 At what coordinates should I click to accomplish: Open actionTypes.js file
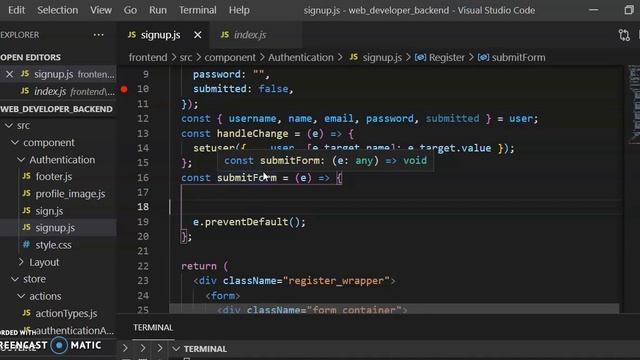coord(66,313)
